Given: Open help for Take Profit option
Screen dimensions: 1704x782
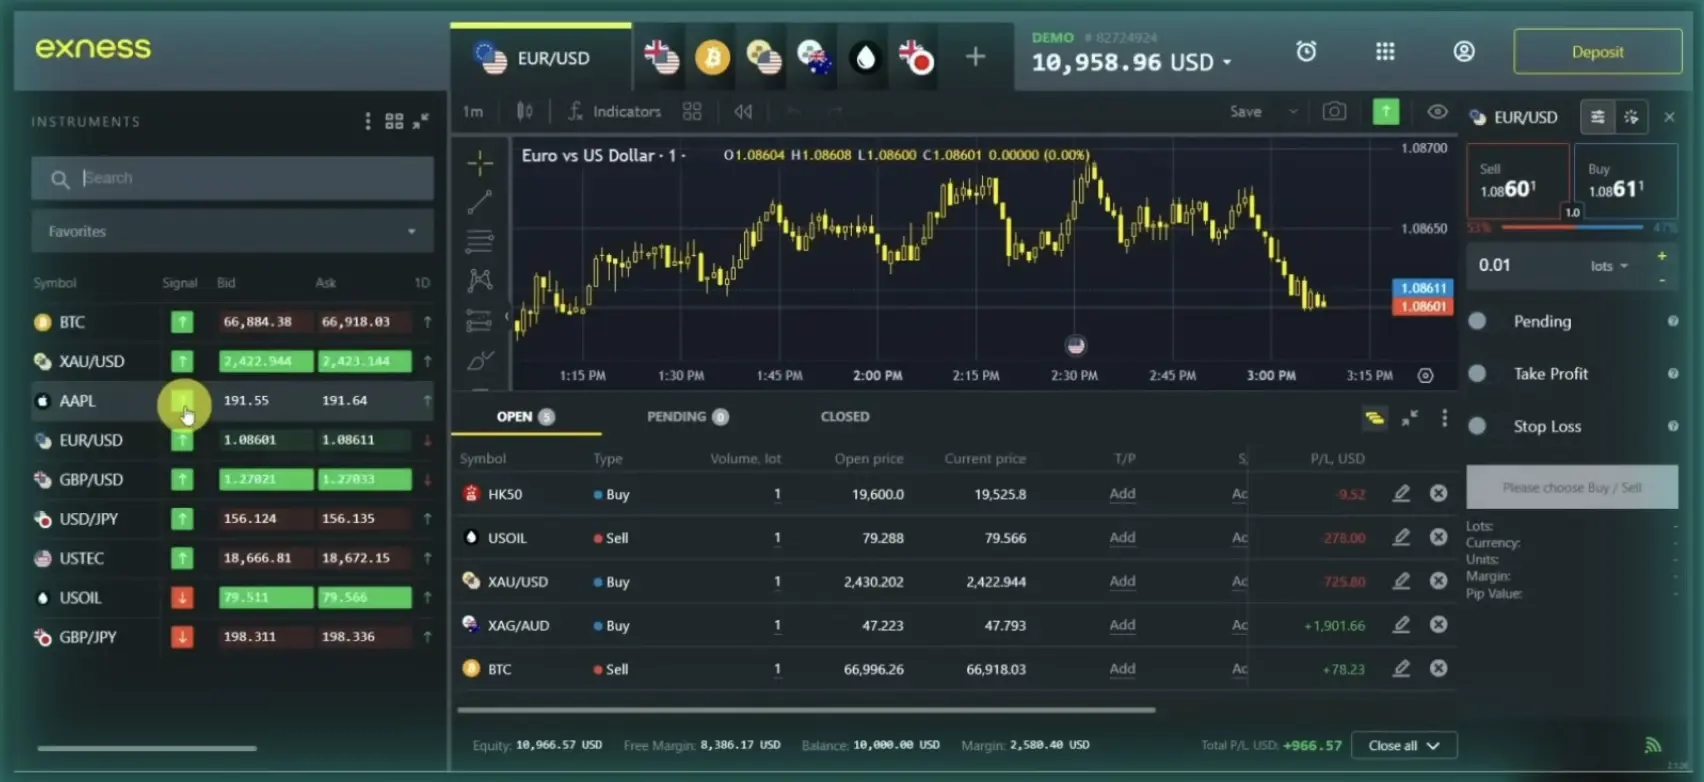Looking at the screenshot, I should pos(1672,373).
